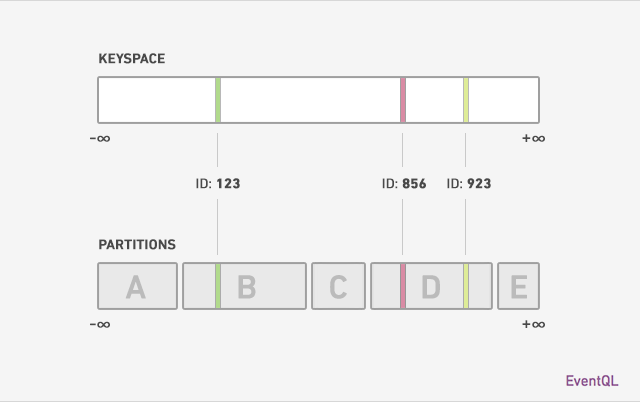Click the PARTITIONS heading
This screenshot has height=402, width=640.
point(137,245)
